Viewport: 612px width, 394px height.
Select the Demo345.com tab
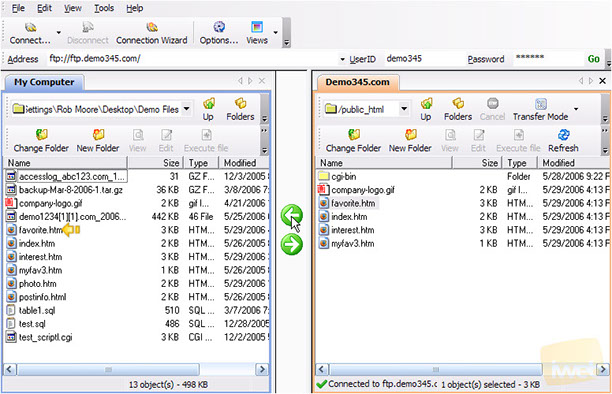click(358, 82)
